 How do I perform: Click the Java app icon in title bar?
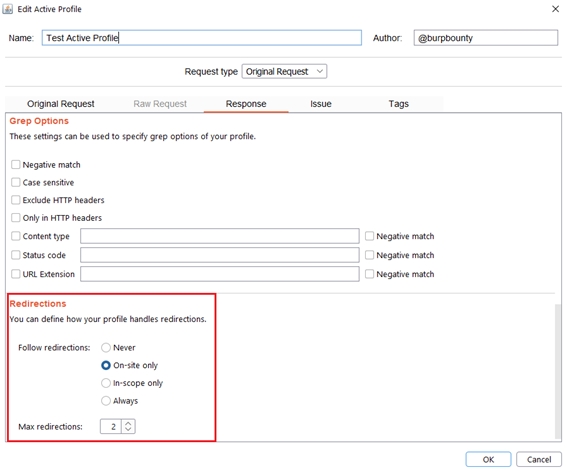pos(8,9)
